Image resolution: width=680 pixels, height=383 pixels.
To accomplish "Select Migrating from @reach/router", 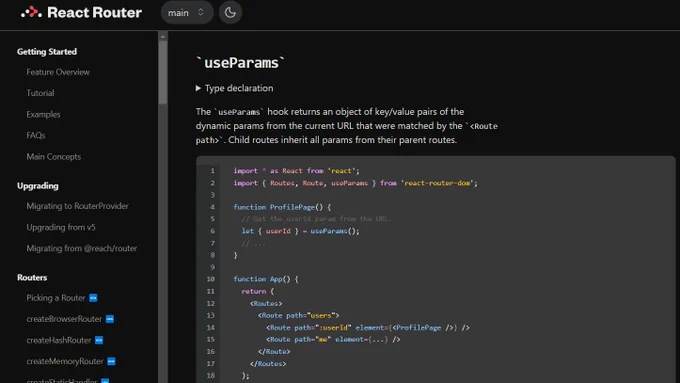I will pos(82,248).
